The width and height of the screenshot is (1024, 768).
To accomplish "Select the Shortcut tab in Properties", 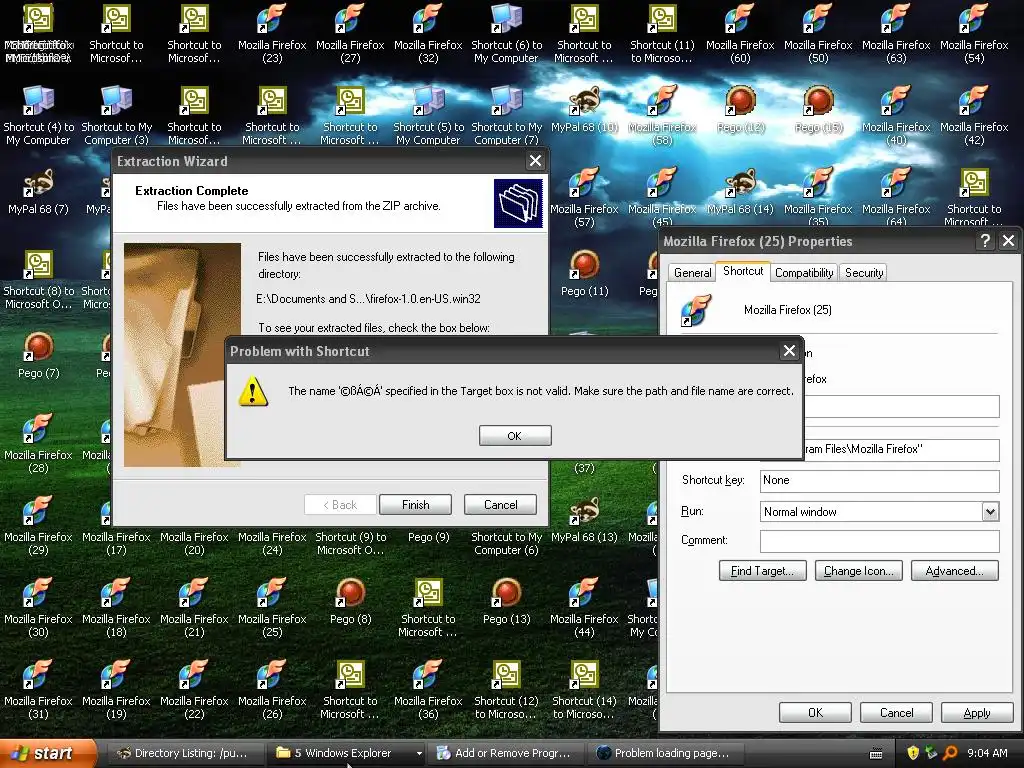I will 743,271.
